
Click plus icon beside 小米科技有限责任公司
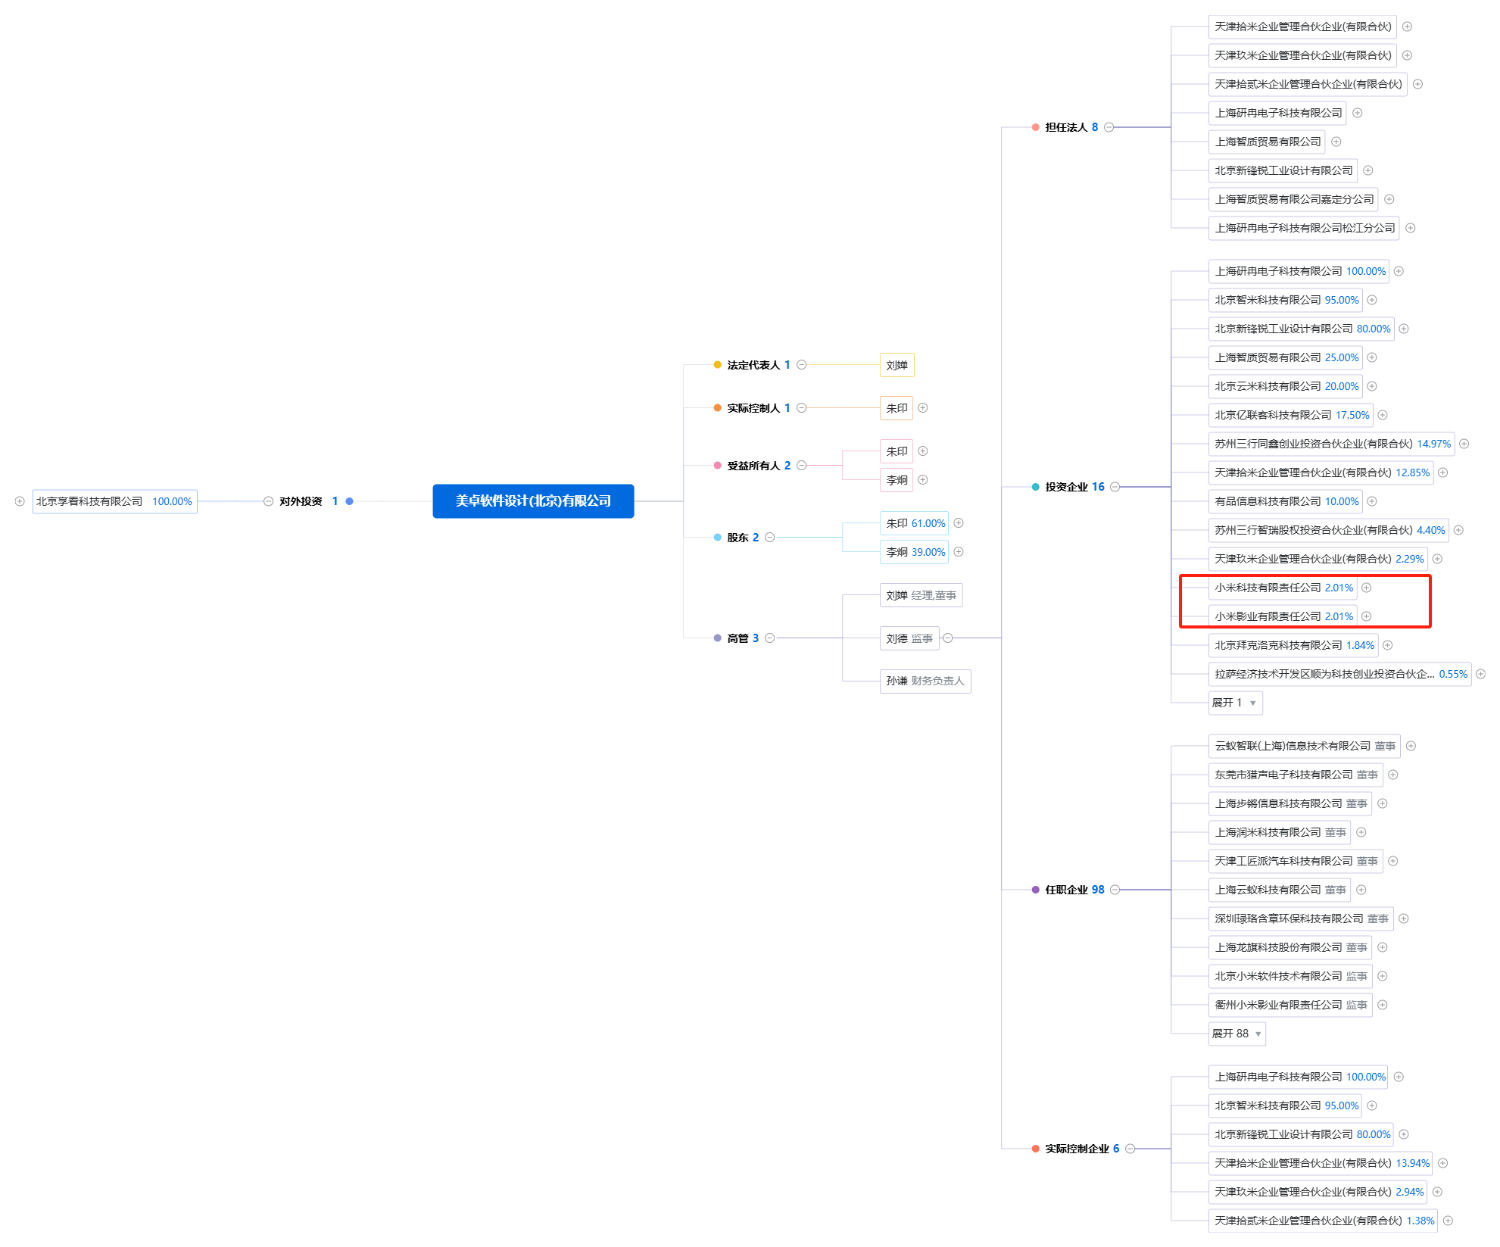tap(1366, 588)
